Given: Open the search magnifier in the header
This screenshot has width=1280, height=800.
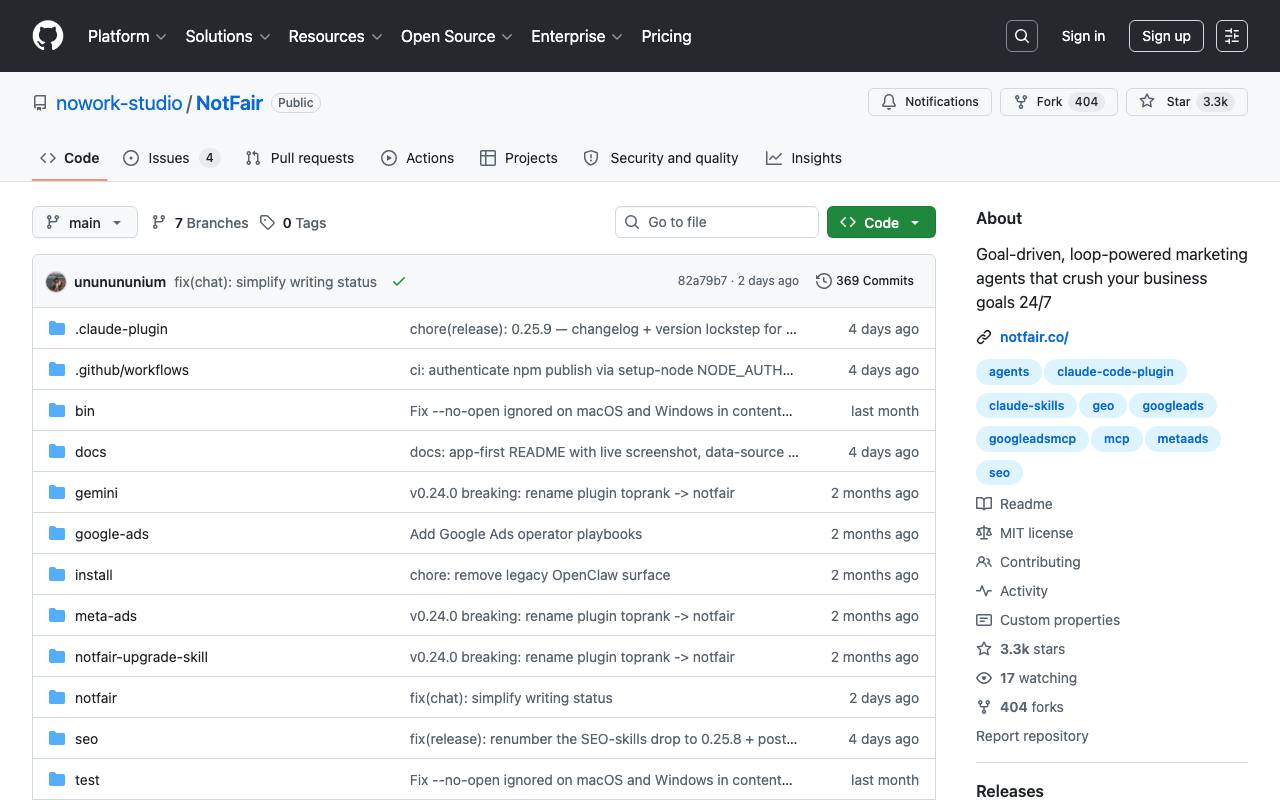Looking at the screenshot, I should click(1022, 36).
